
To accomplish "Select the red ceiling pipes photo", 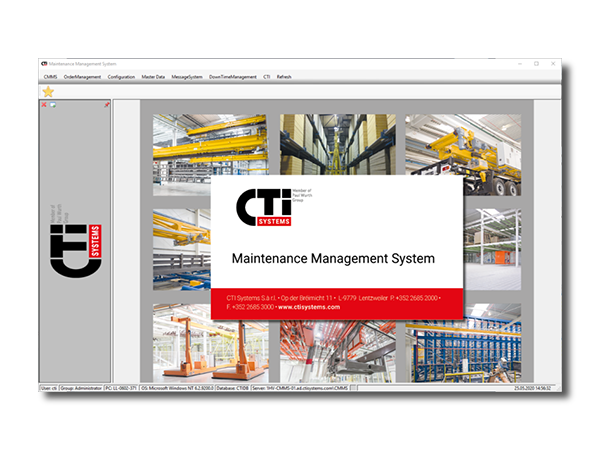I will coord(338,351).
